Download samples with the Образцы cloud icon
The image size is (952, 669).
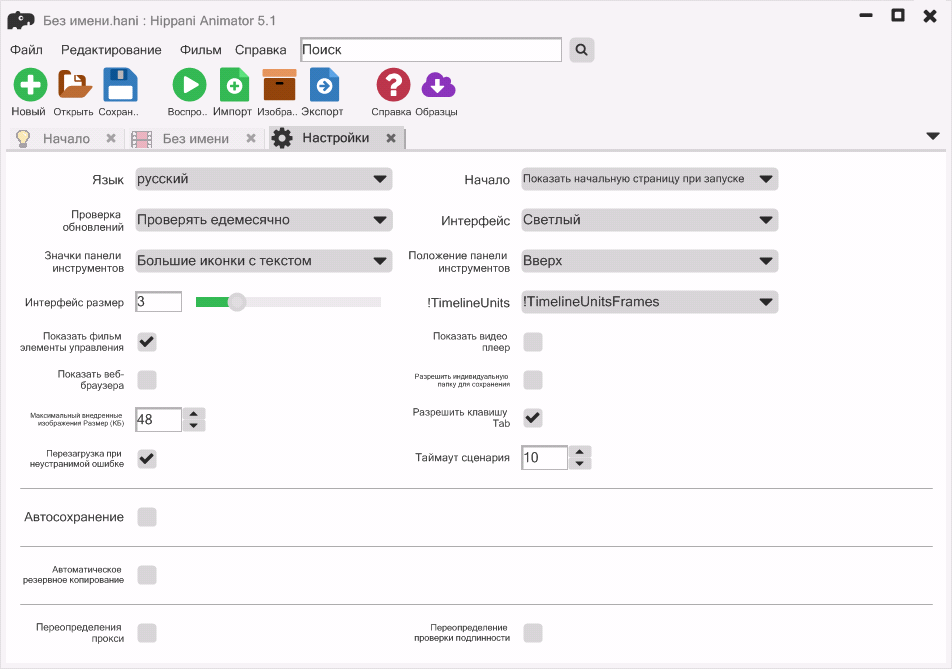pyautogui.click(x=438, y=86)
